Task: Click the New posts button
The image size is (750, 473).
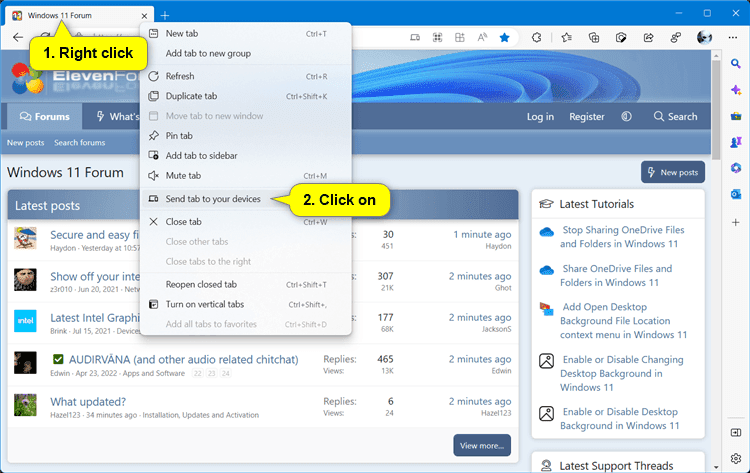Action: (673, 172)
